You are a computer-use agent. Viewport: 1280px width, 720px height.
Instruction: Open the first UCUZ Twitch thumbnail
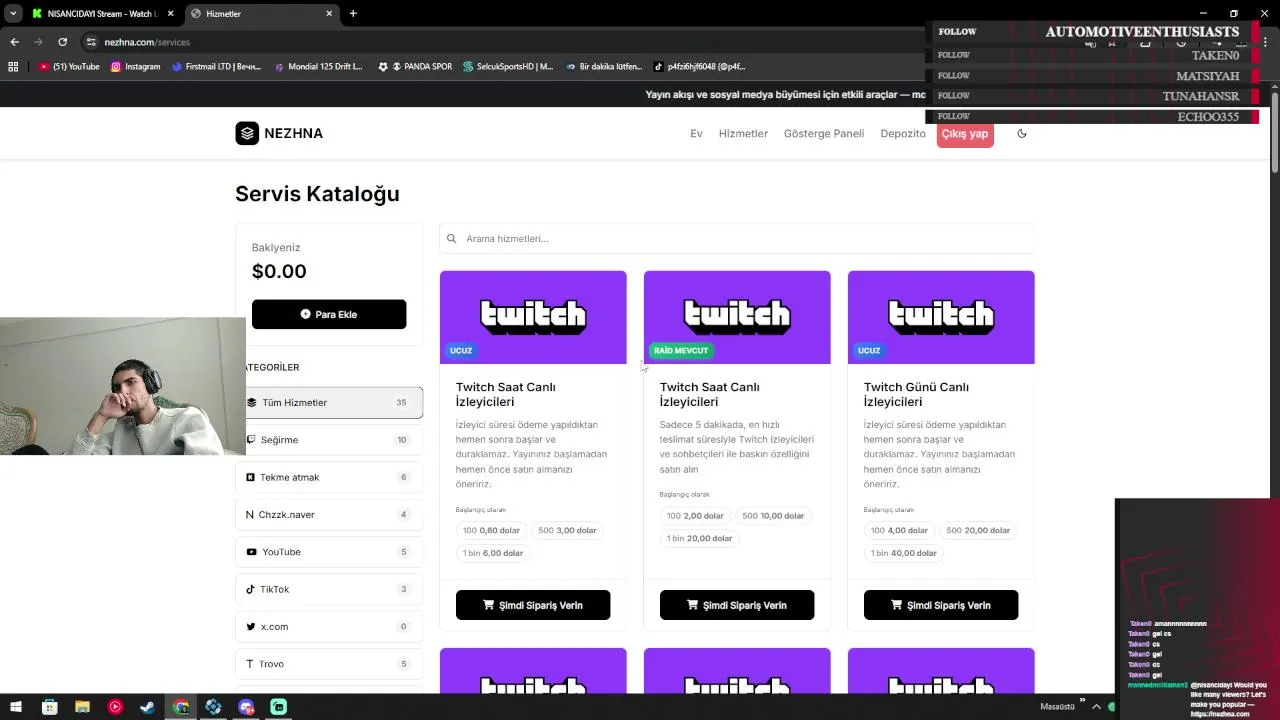pyautogui.click(x=533, y=317)
